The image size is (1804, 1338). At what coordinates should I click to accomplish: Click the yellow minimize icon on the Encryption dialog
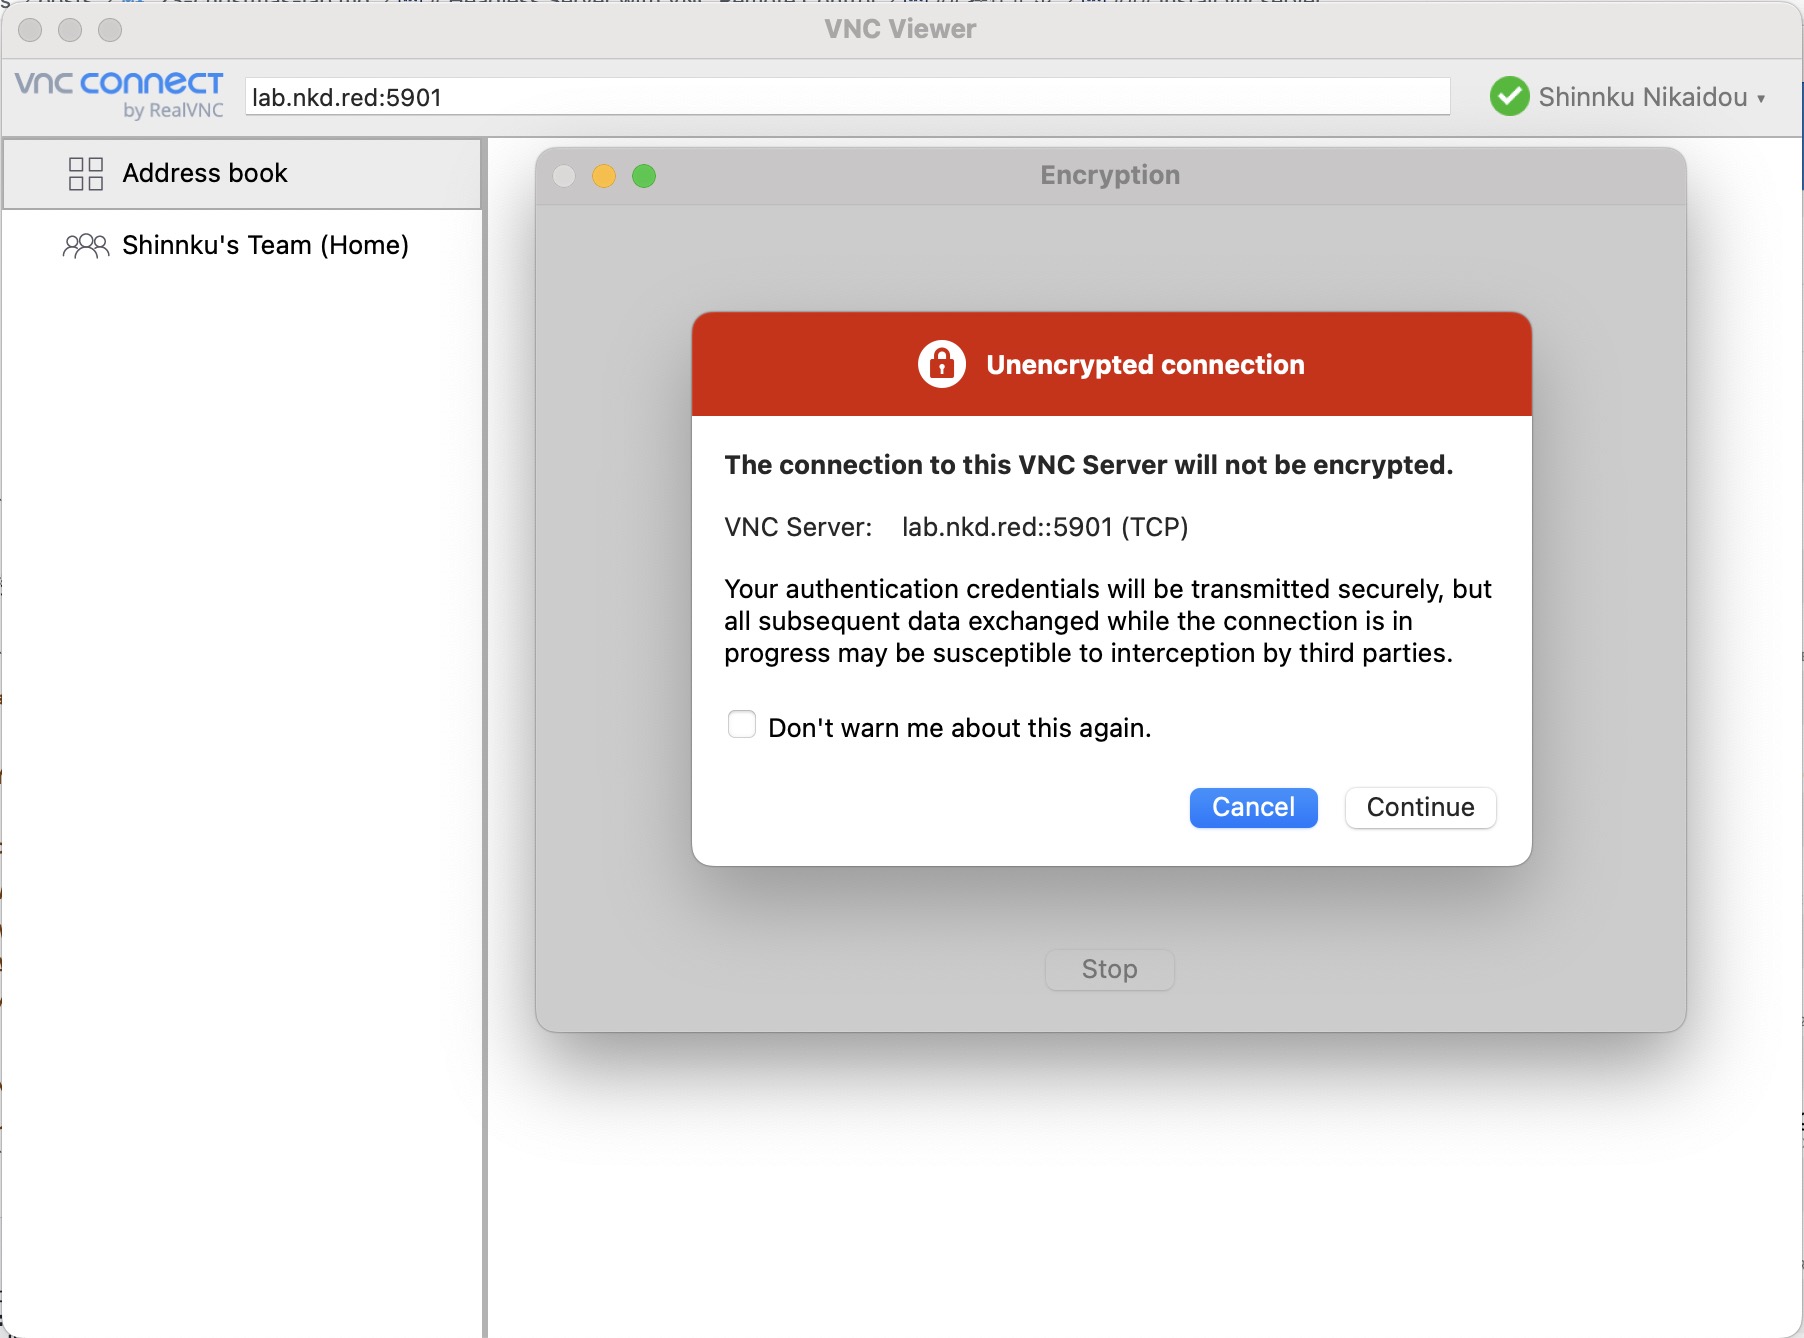click(604, 176)
